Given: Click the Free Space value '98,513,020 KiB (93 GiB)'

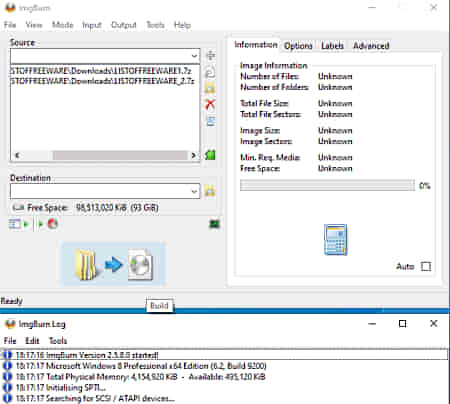Looking at the screenshot, I should point(117,208).
